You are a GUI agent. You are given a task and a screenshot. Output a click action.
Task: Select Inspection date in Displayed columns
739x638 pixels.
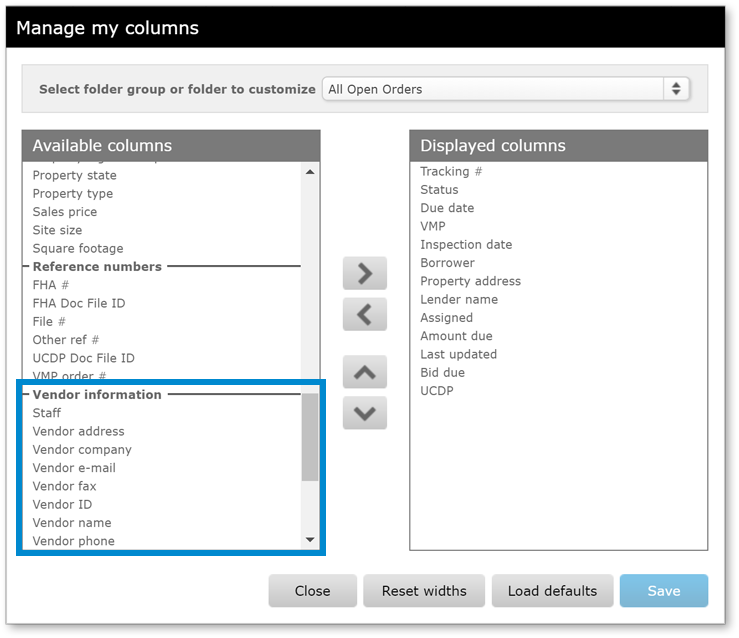466,245
